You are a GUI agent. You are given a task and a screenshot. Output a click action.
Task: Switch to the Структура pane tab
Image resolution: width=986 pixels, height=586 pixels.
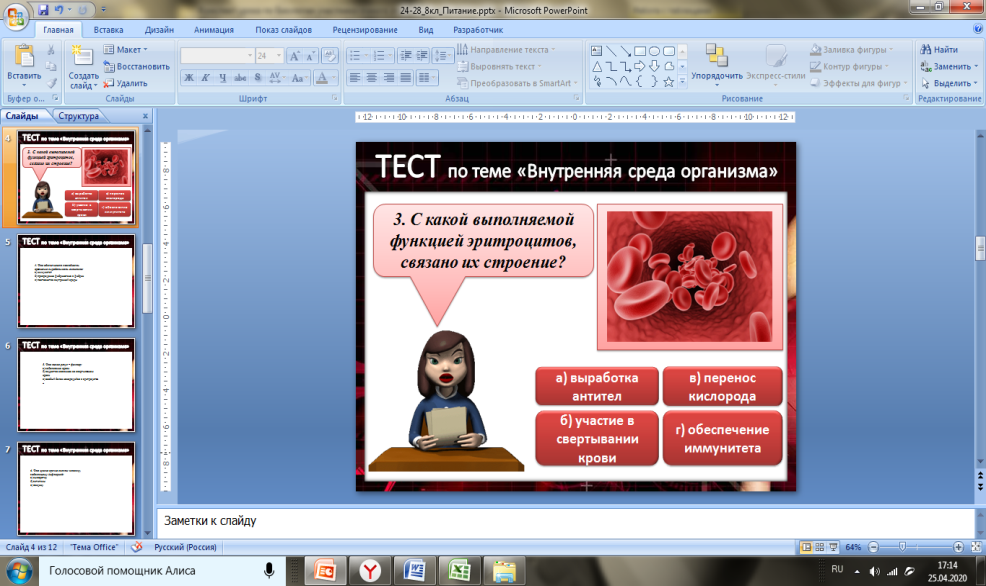point(78,117)
